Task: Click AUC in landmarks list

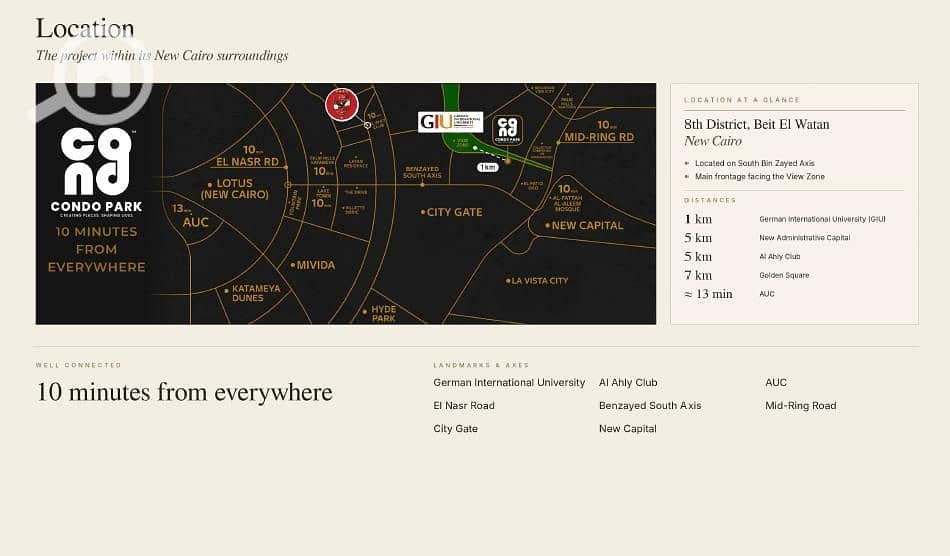Action: (776, 383)
